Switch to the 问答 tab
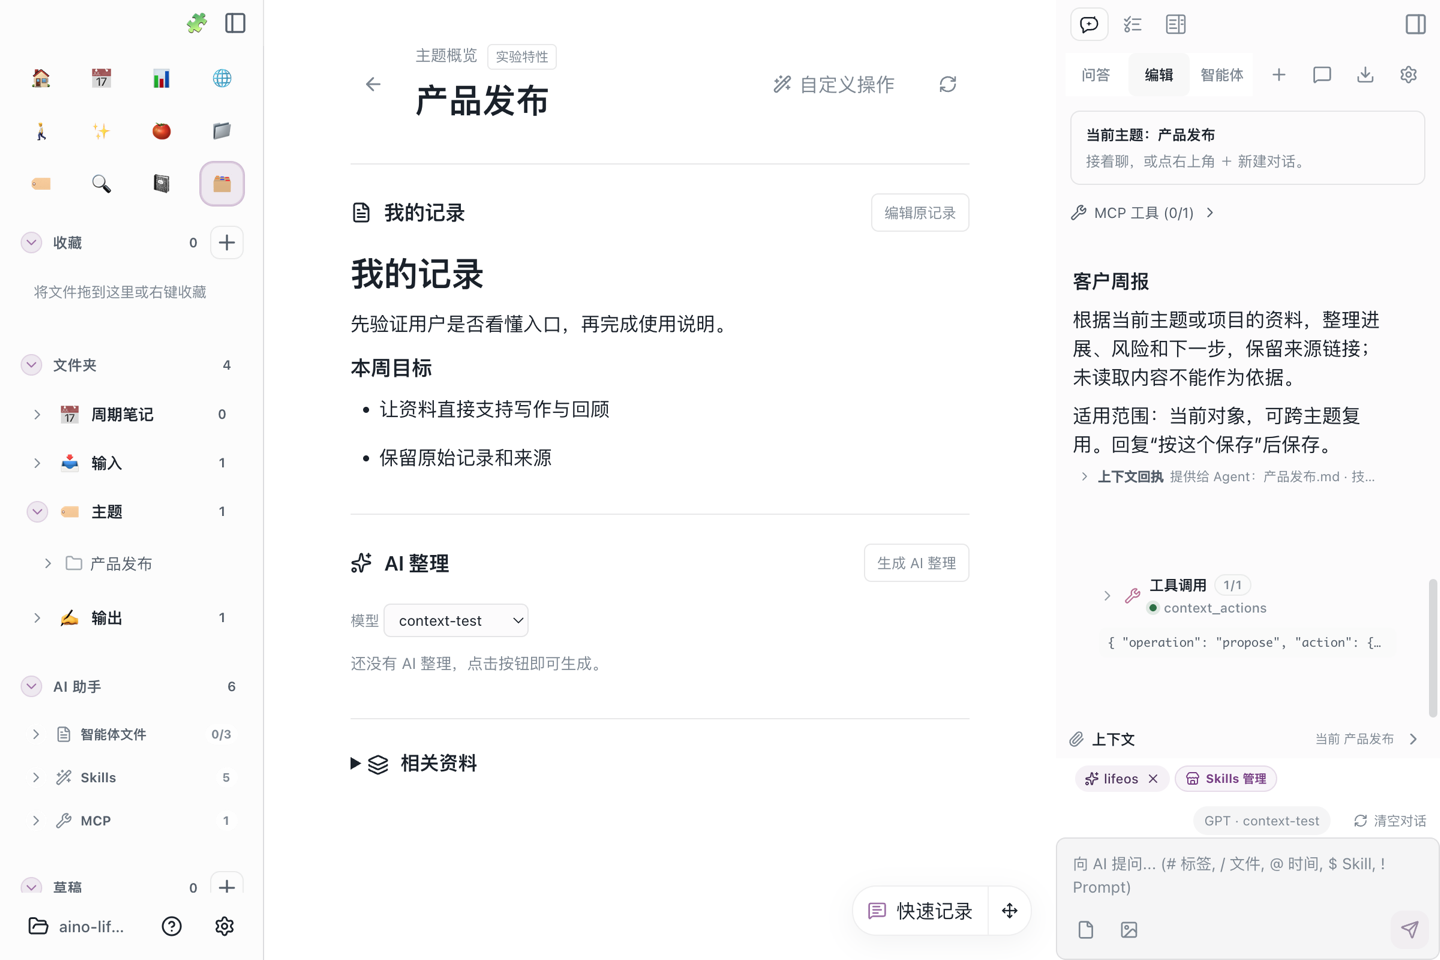 point(1096,75)
